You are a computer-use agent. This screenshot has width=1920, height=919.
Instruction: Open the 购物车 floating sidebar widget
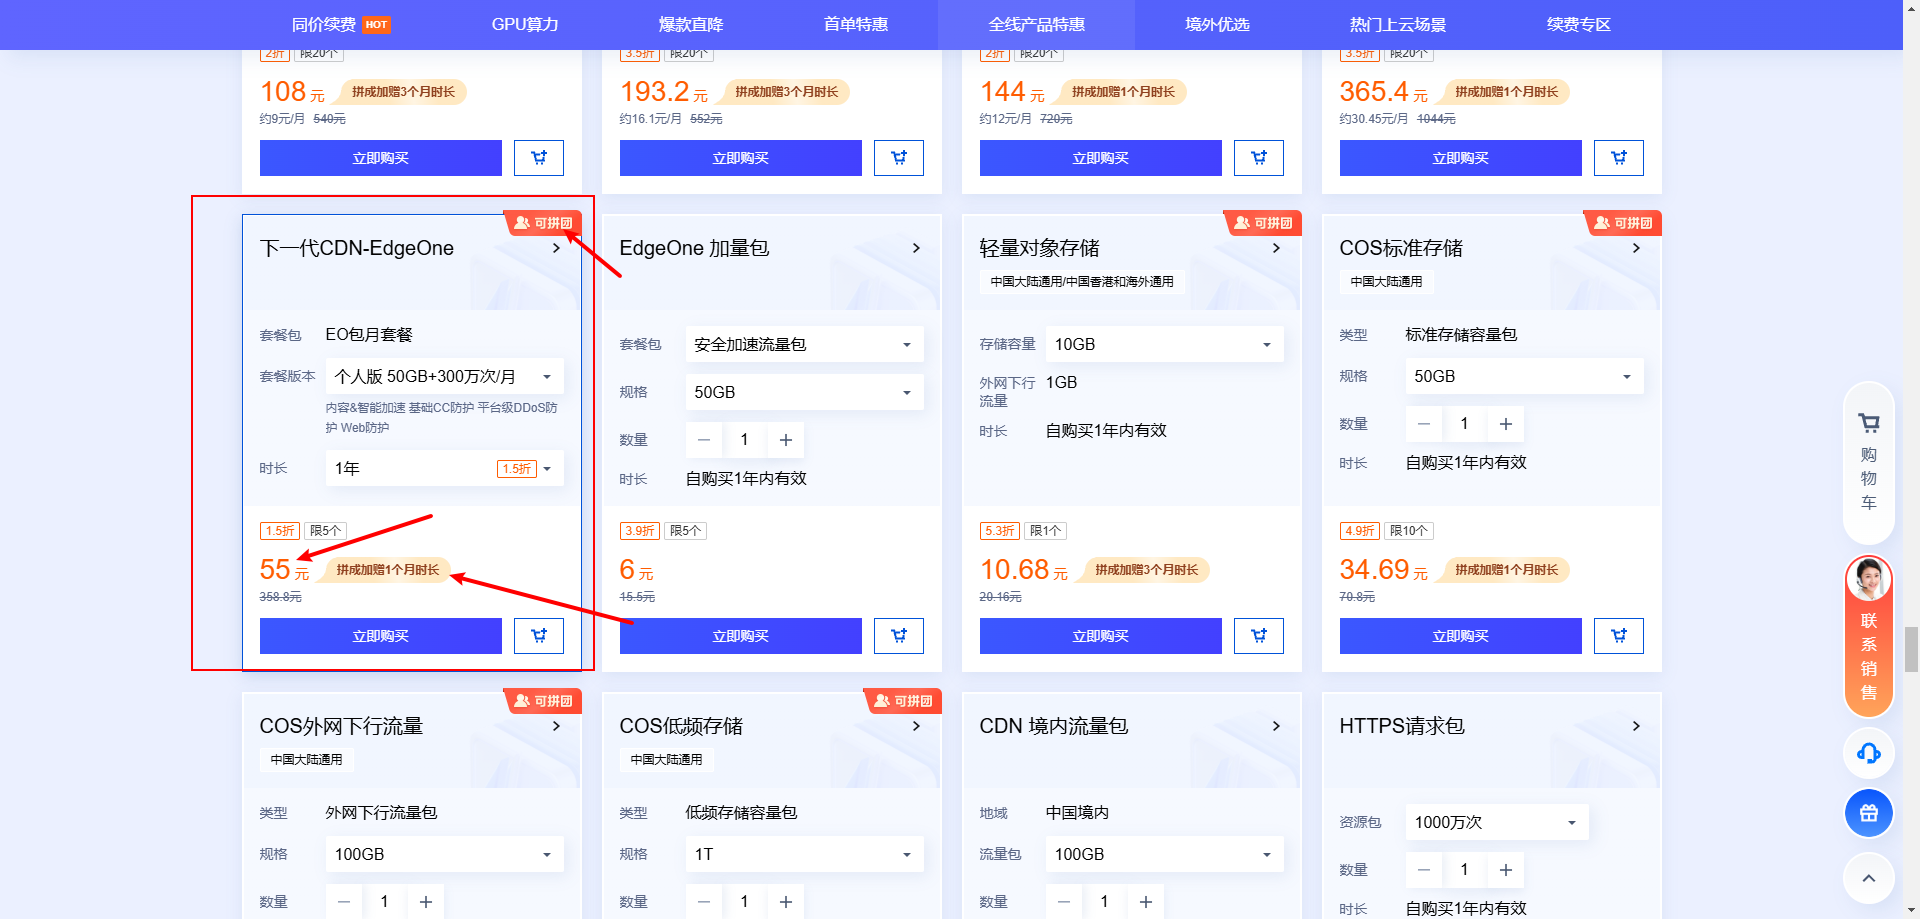point(1869,462)
